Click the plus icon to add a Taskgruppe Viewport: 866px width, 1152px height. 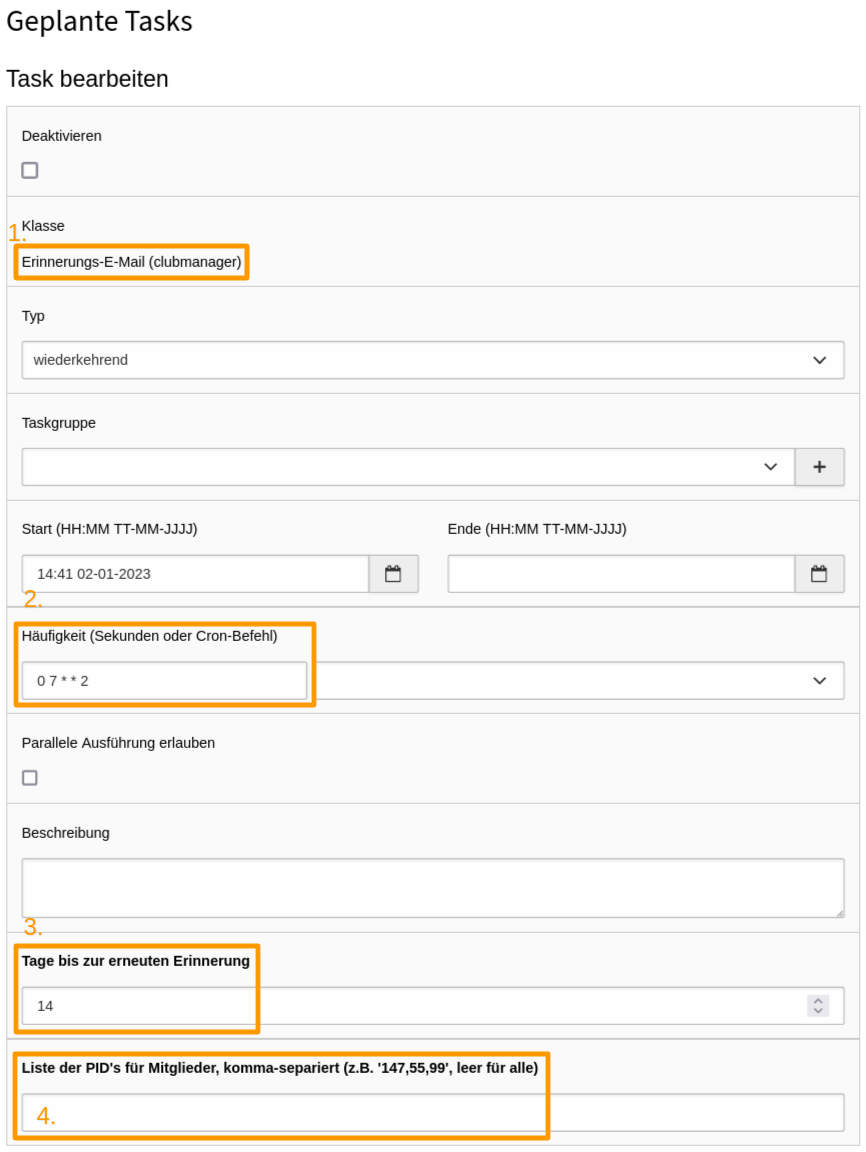pos(819,466)
